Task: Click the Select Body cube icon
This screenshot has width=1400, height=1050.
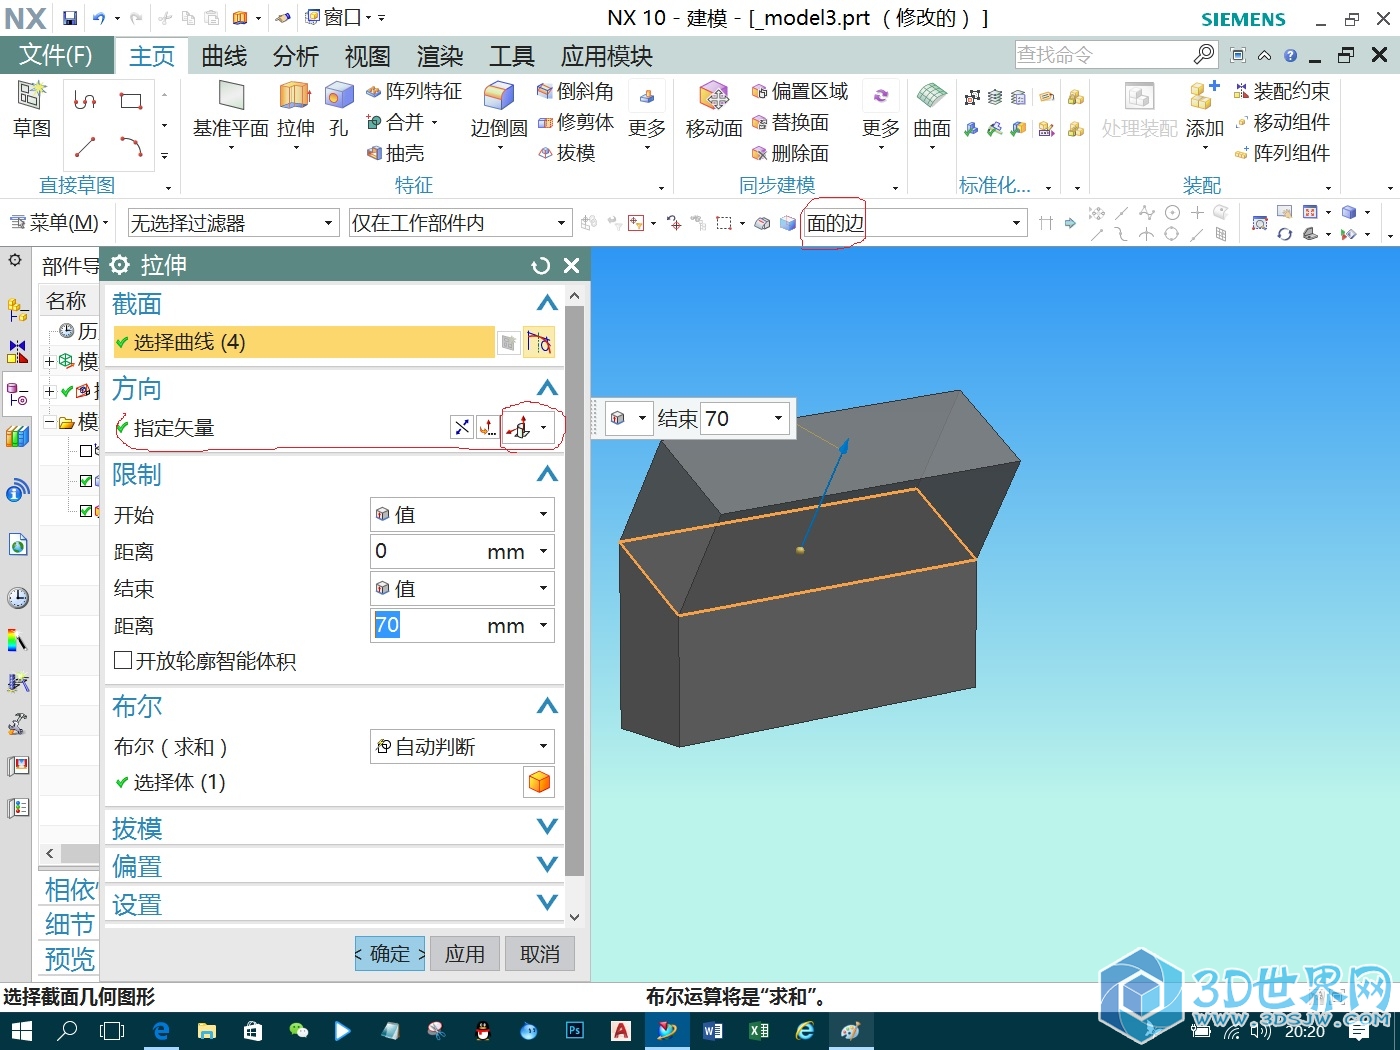Action: (x=539, y=782)
